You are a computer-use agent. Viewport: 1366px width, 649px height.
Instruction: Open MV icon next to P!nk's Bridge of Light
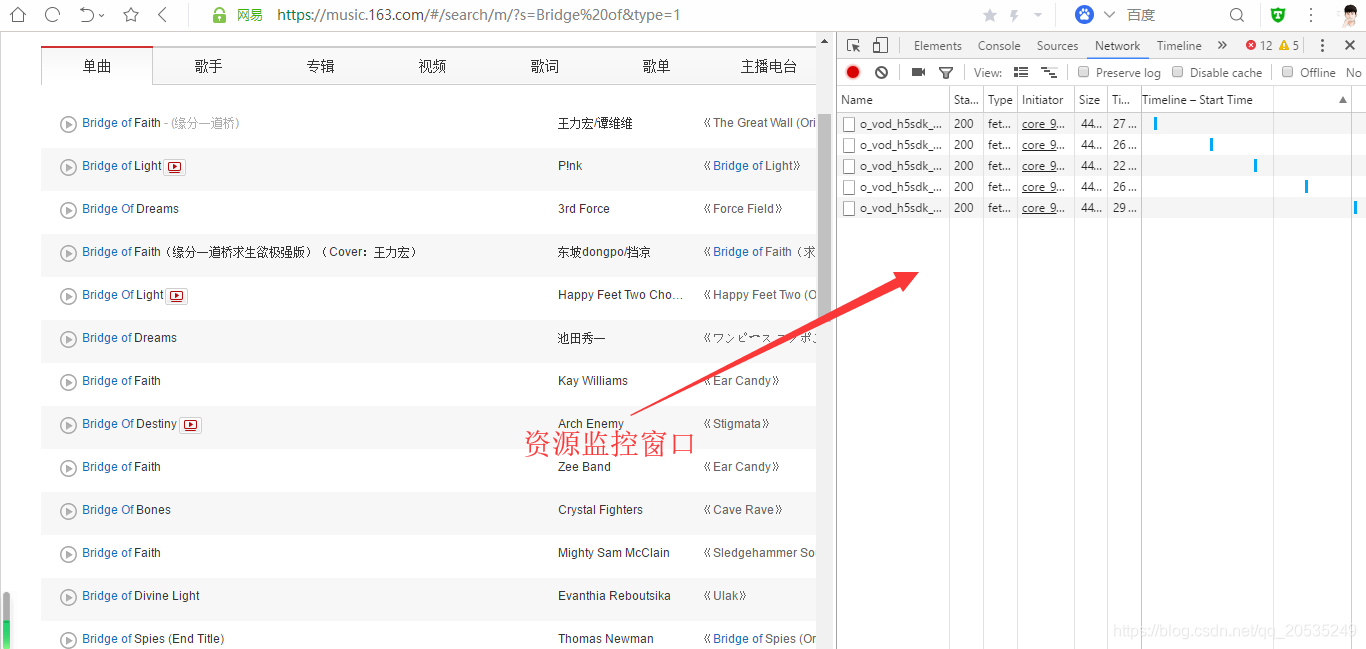click(175, 167)
